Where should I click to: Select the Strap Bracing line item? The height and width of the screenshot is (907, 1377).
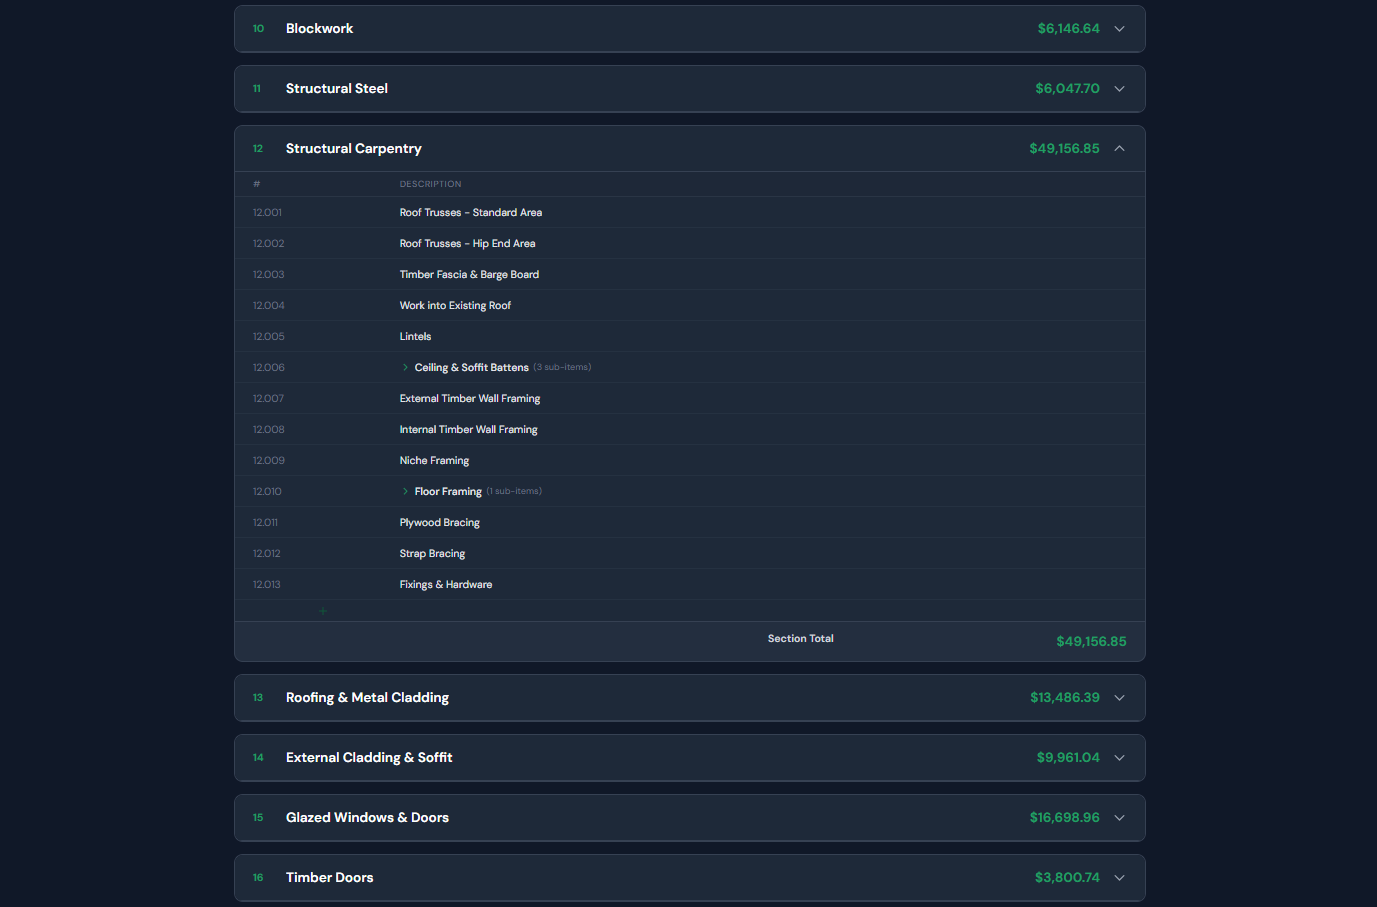(690, 554)
